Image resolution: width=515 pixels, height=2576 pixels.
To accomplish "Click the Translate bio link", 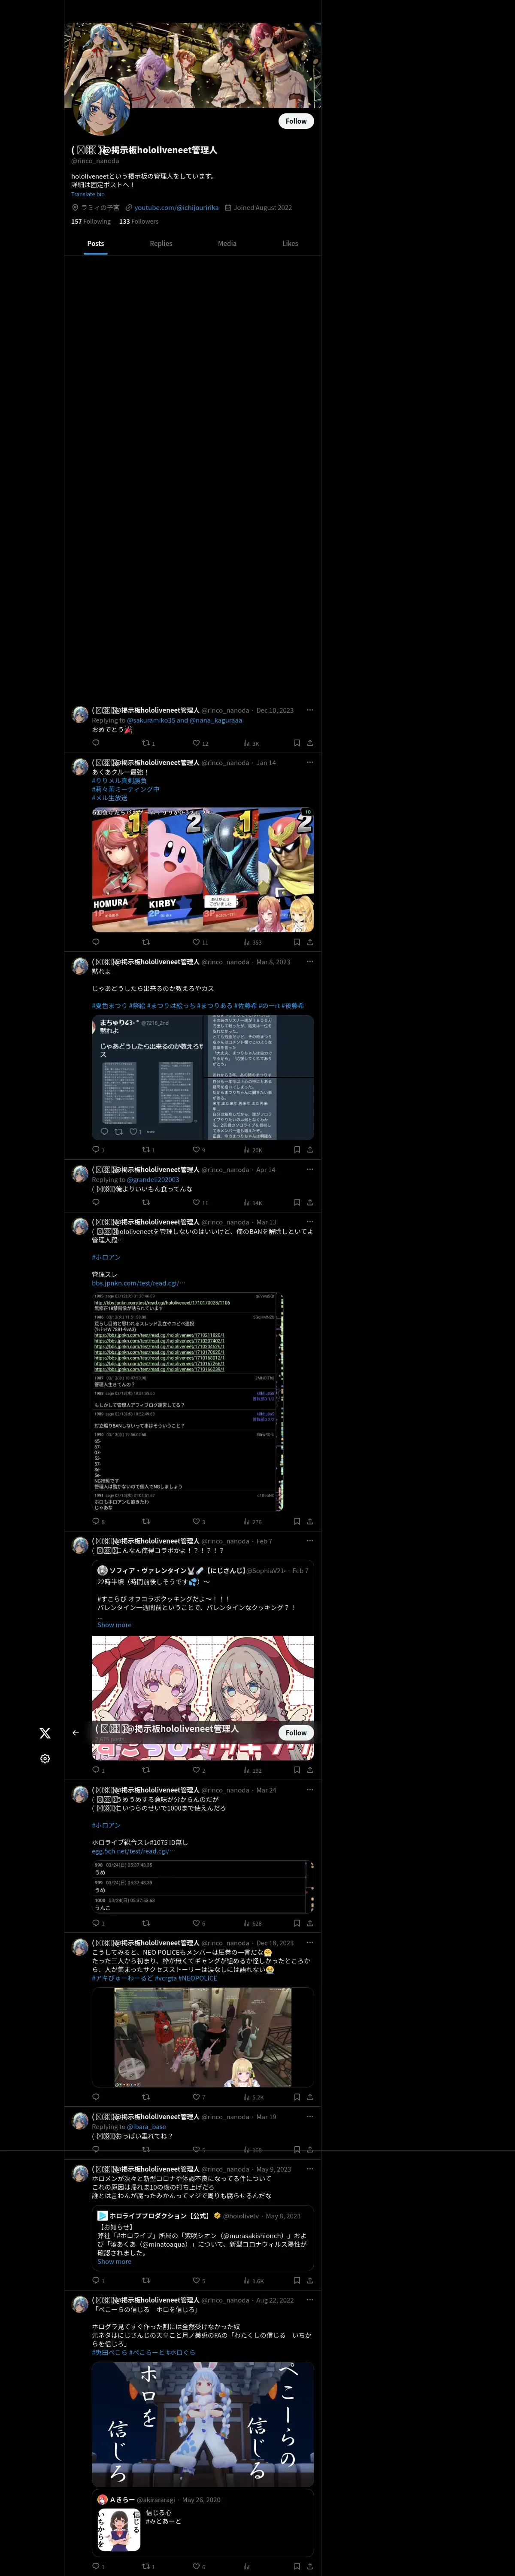I will point(88,194).
